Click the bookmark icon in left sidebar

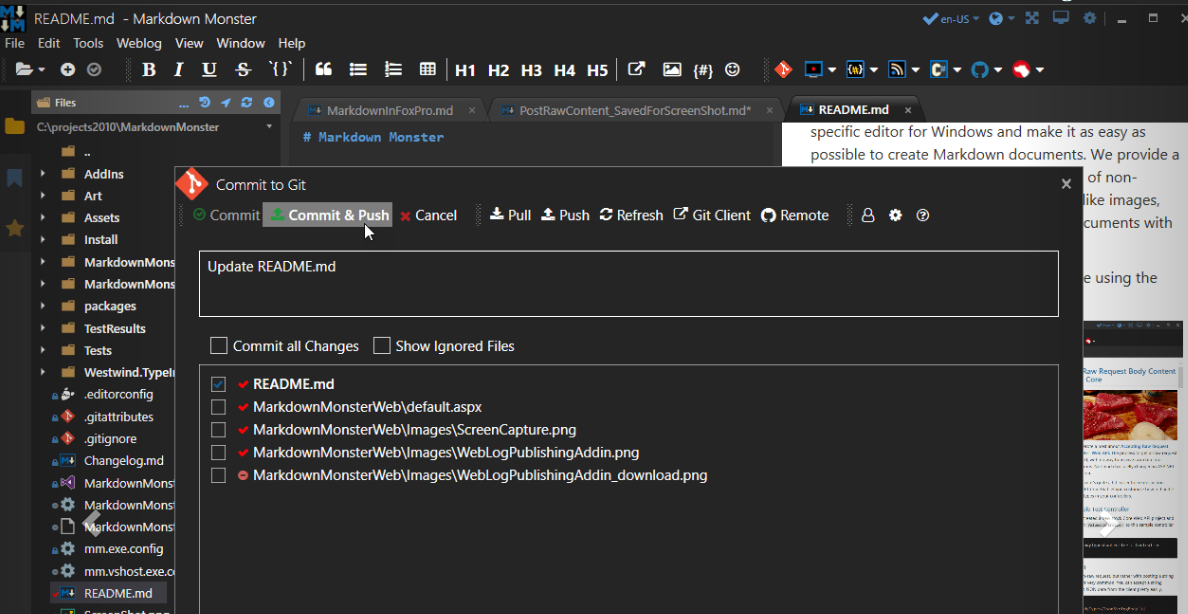click(x=14, y=178)
